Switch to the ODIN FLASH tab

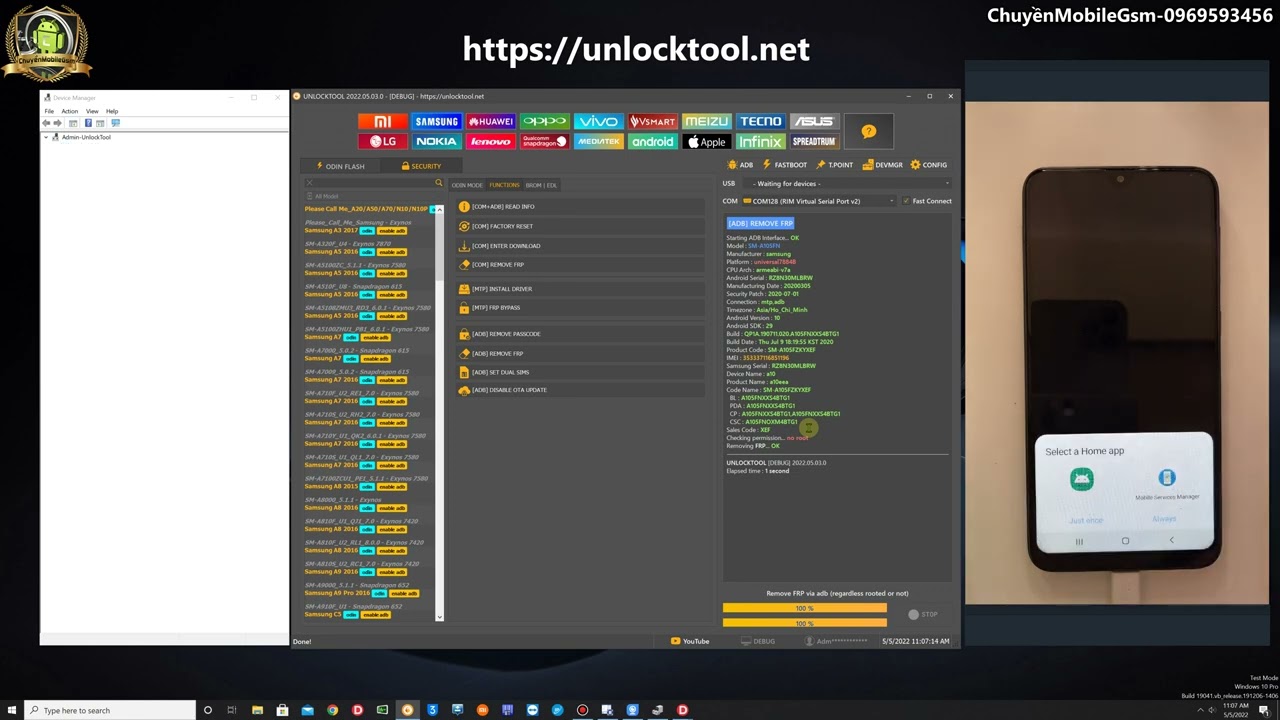pyautogui.click(x=340, y=166)
